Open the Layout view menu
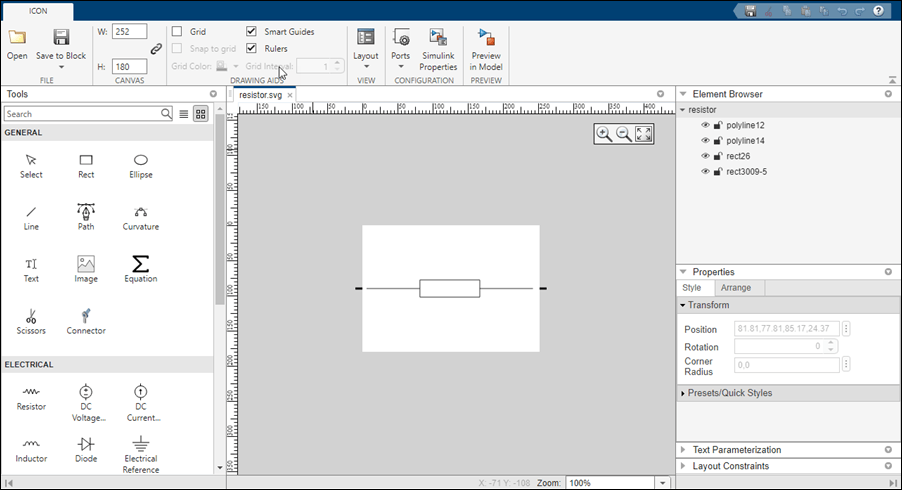The image size is (902, 490). click(x=366, y=48)
